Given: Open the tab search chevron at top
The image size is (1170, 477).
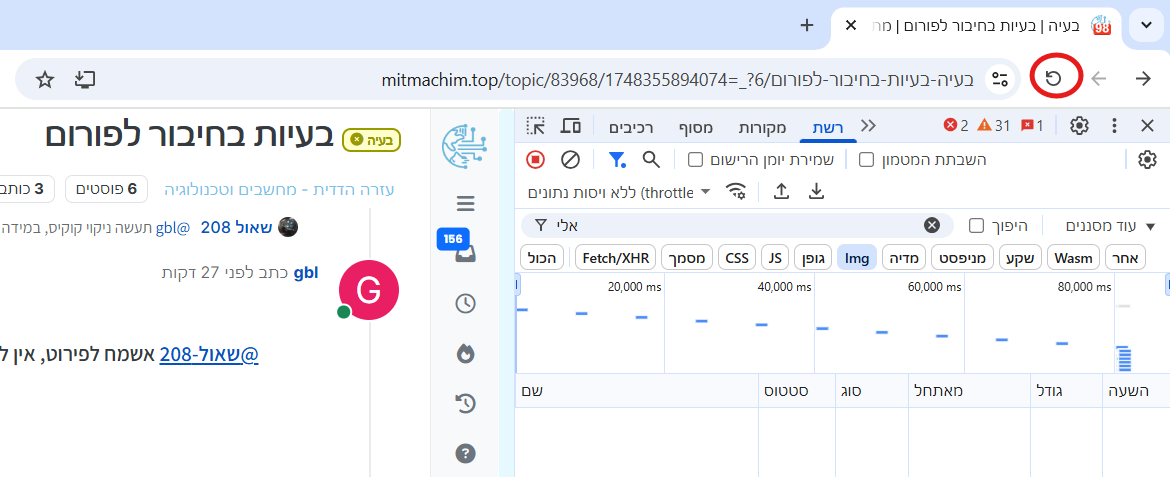Looking at the screenshot, I should pos(1147,25).
